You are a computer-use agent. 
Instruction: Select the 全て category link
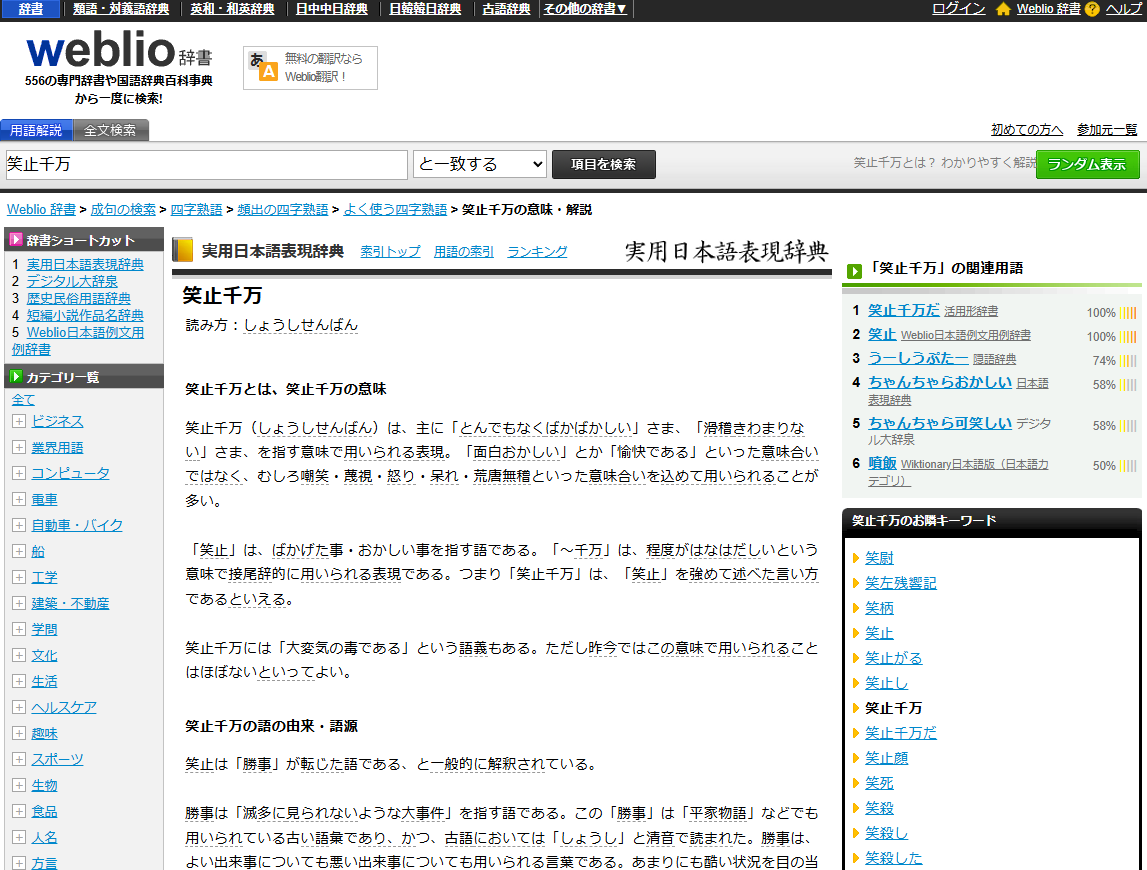23,400
